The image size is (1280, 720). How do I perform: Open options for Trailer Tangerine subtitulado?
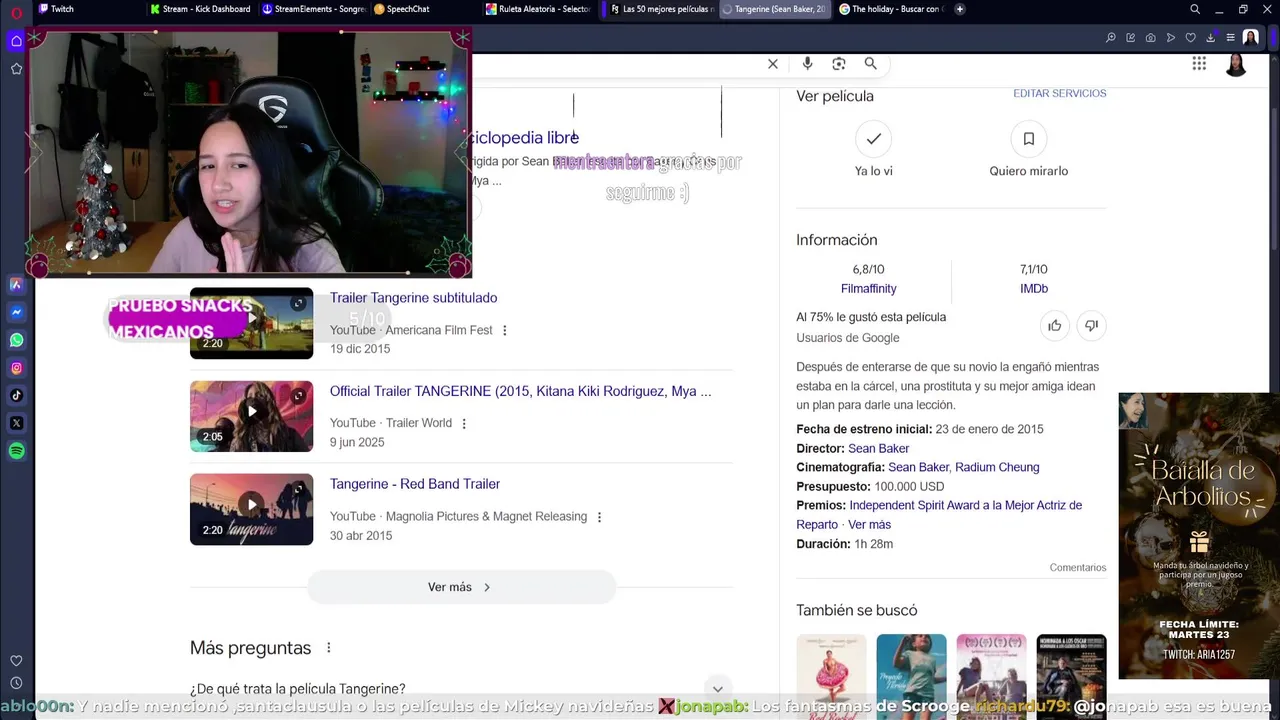coord(504,330)
